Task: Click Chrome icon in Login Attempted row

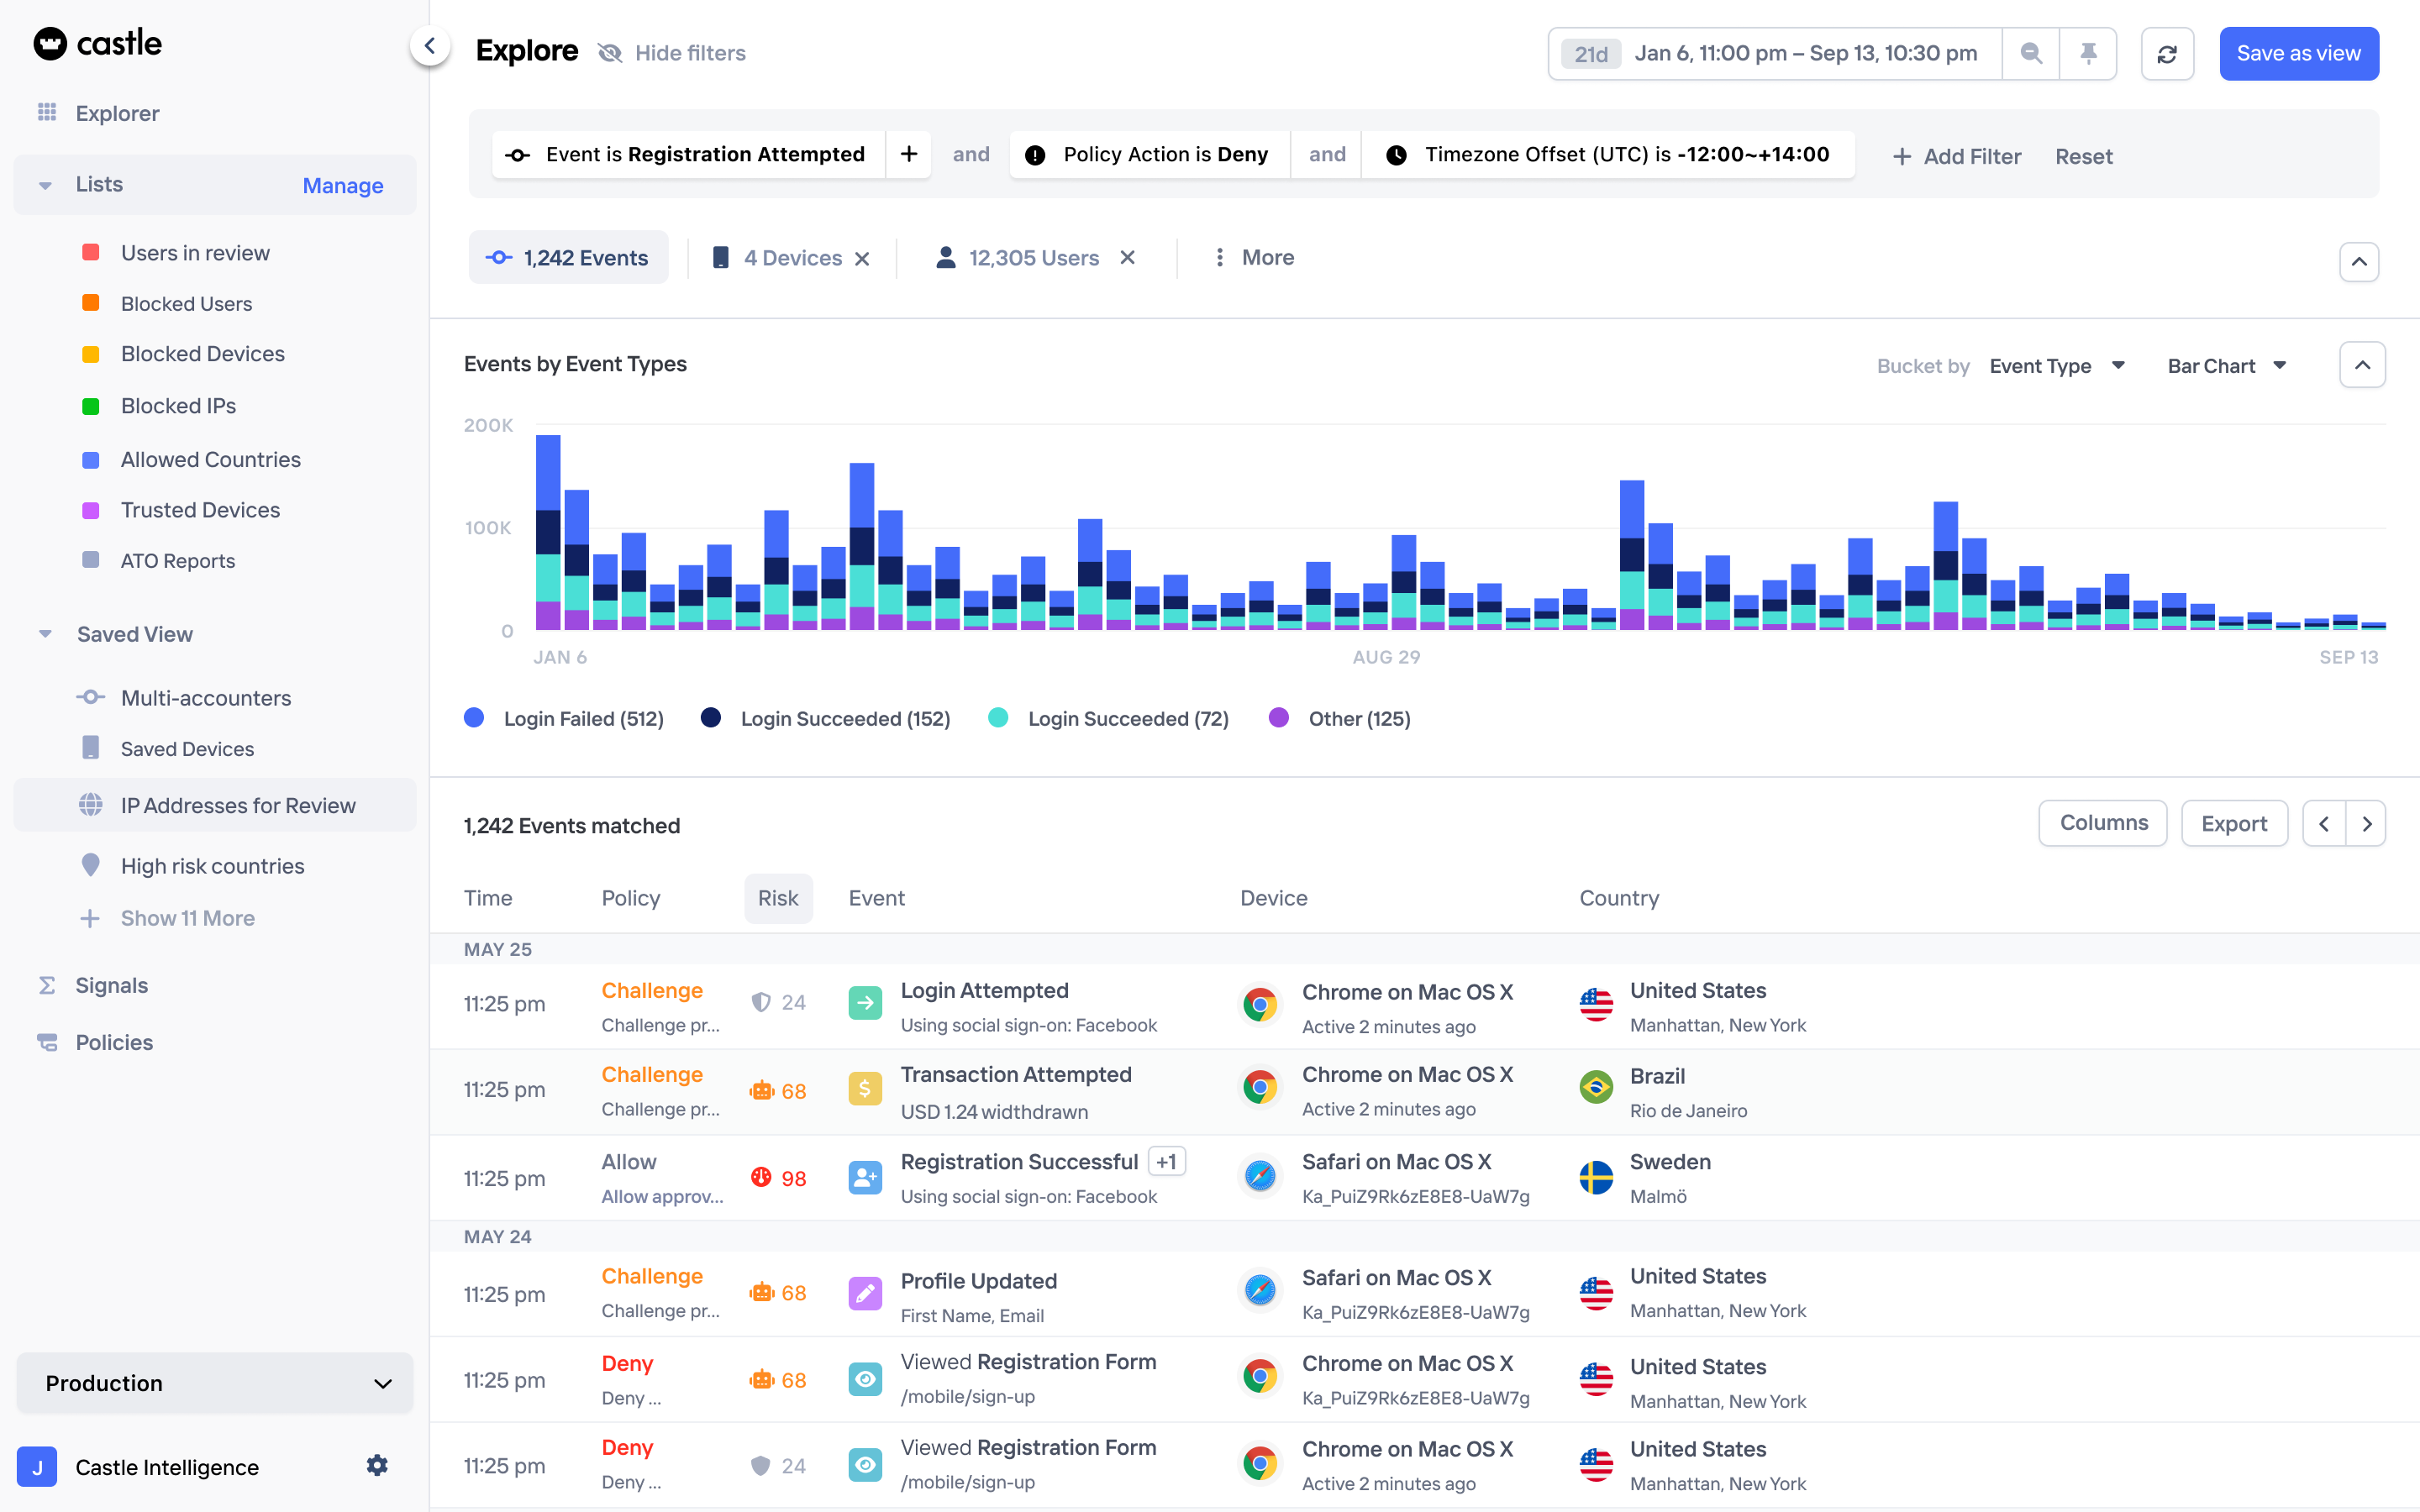Action: (1260, 1004)
